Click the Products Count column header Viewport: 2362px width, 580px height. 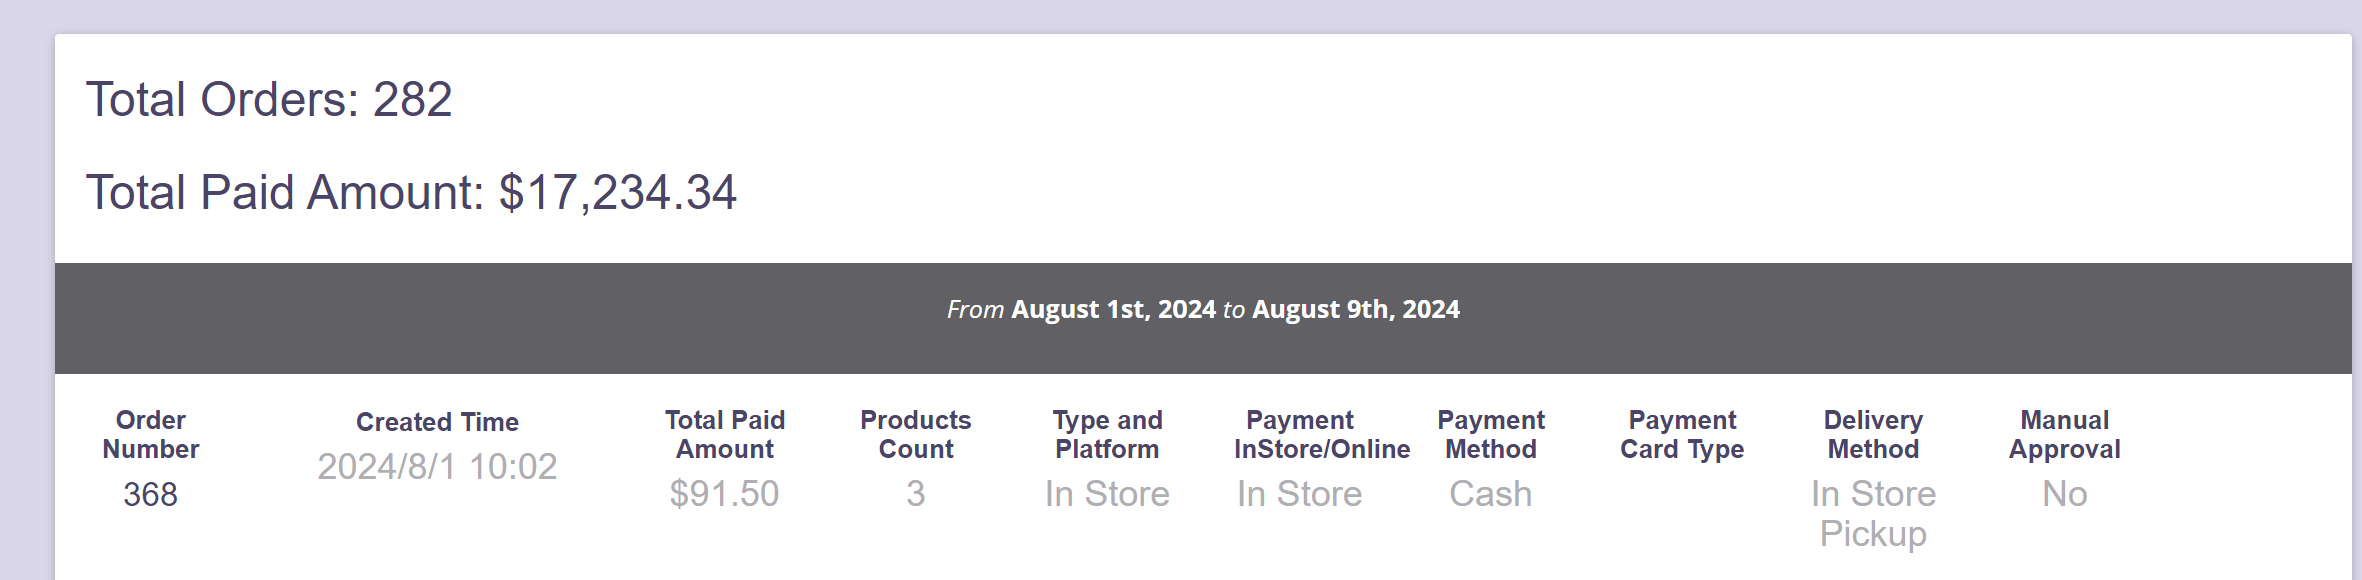pos(916,434)
